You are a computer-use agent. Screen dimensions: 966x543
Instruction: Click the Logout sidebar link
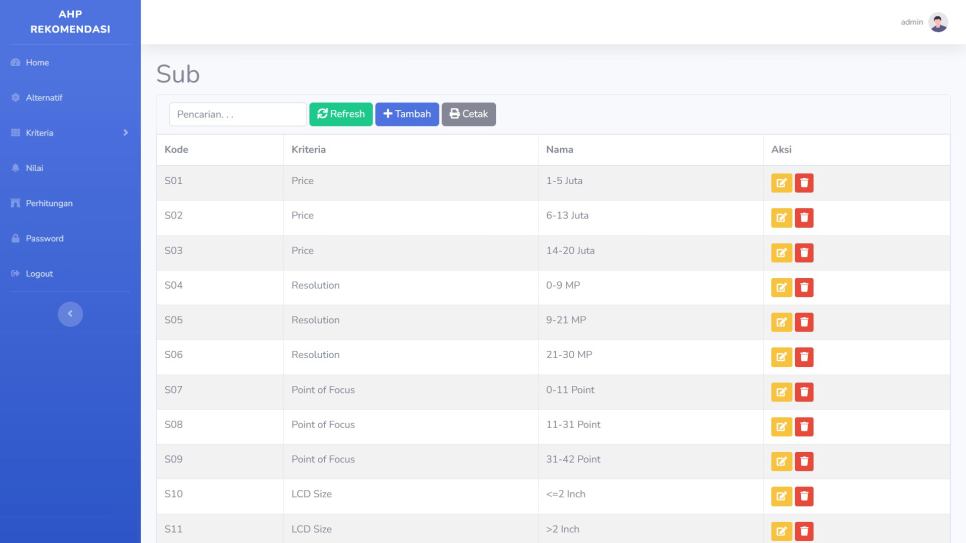click(39, 274)
